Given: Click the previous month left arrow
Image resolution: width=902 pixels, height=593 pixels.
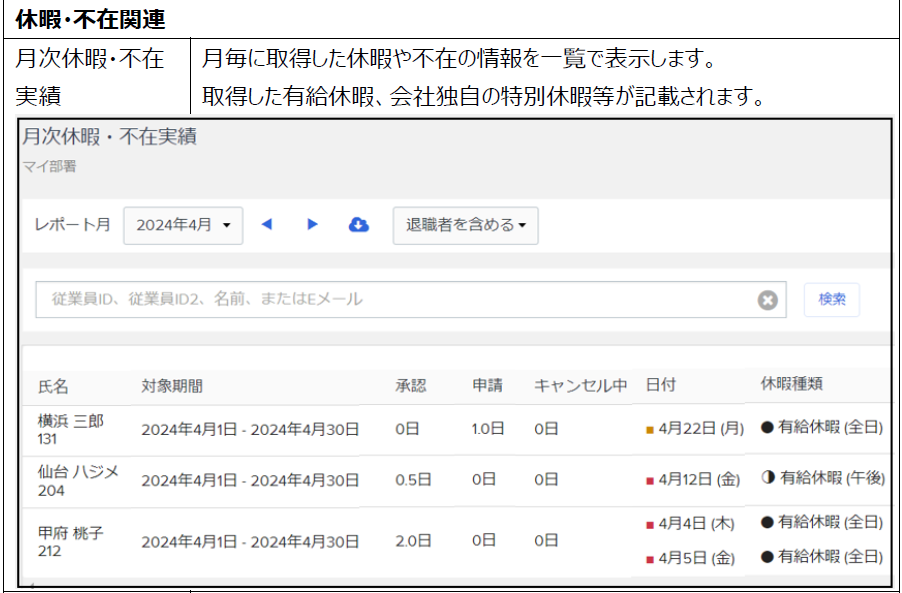Looking at the screenshot, I should tap(266, 225).
